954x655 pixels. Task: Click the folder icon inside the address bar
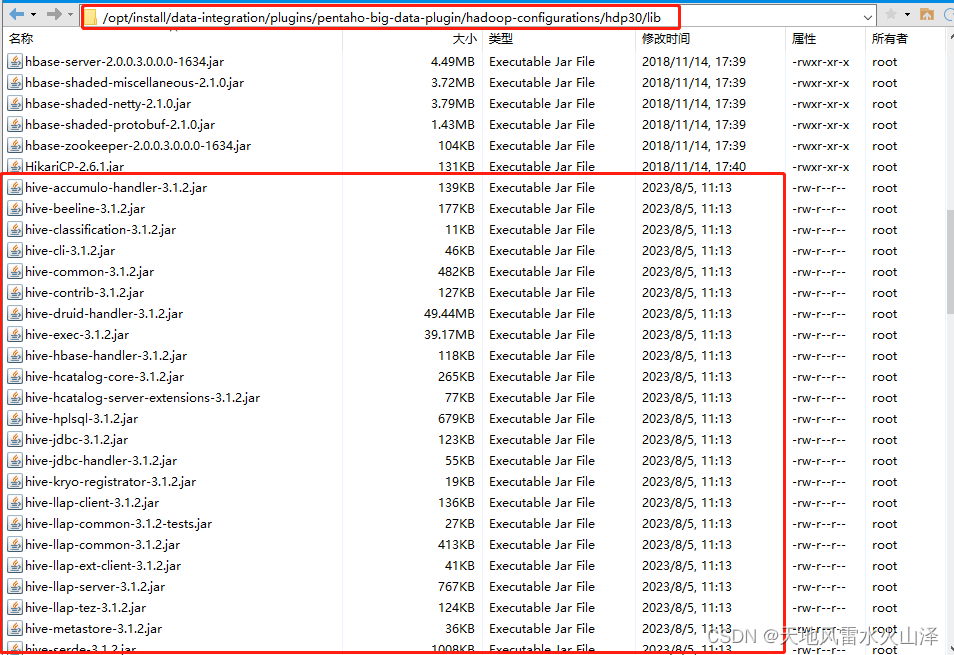[93, 16]
